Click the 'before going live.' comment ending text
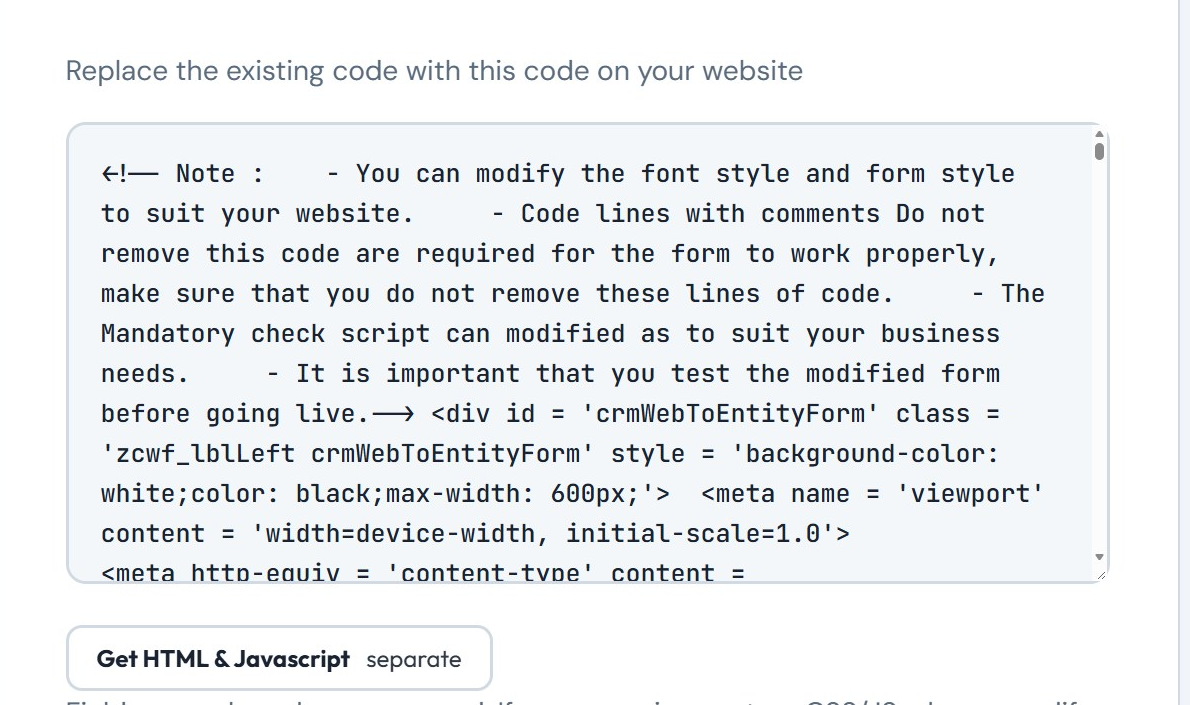 point(235,414)
